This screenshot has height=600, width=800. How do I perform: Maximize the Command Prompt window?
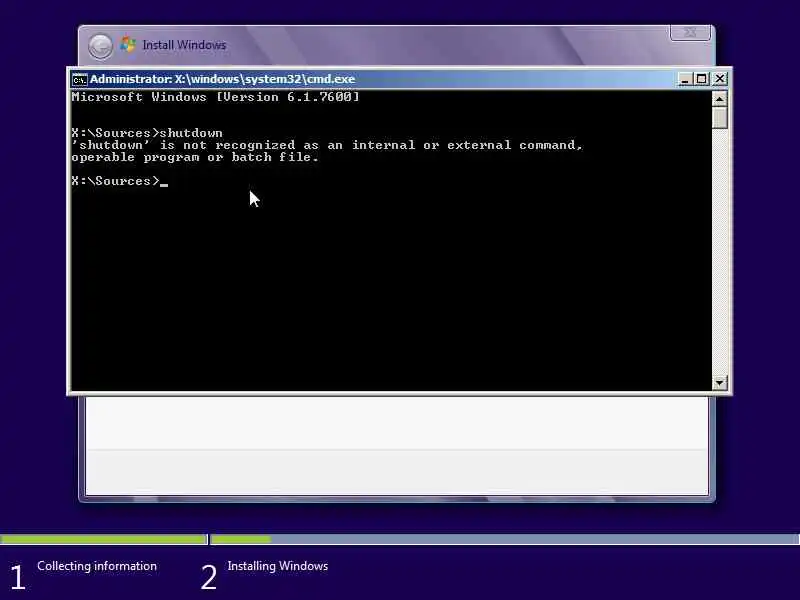point(702,79)
